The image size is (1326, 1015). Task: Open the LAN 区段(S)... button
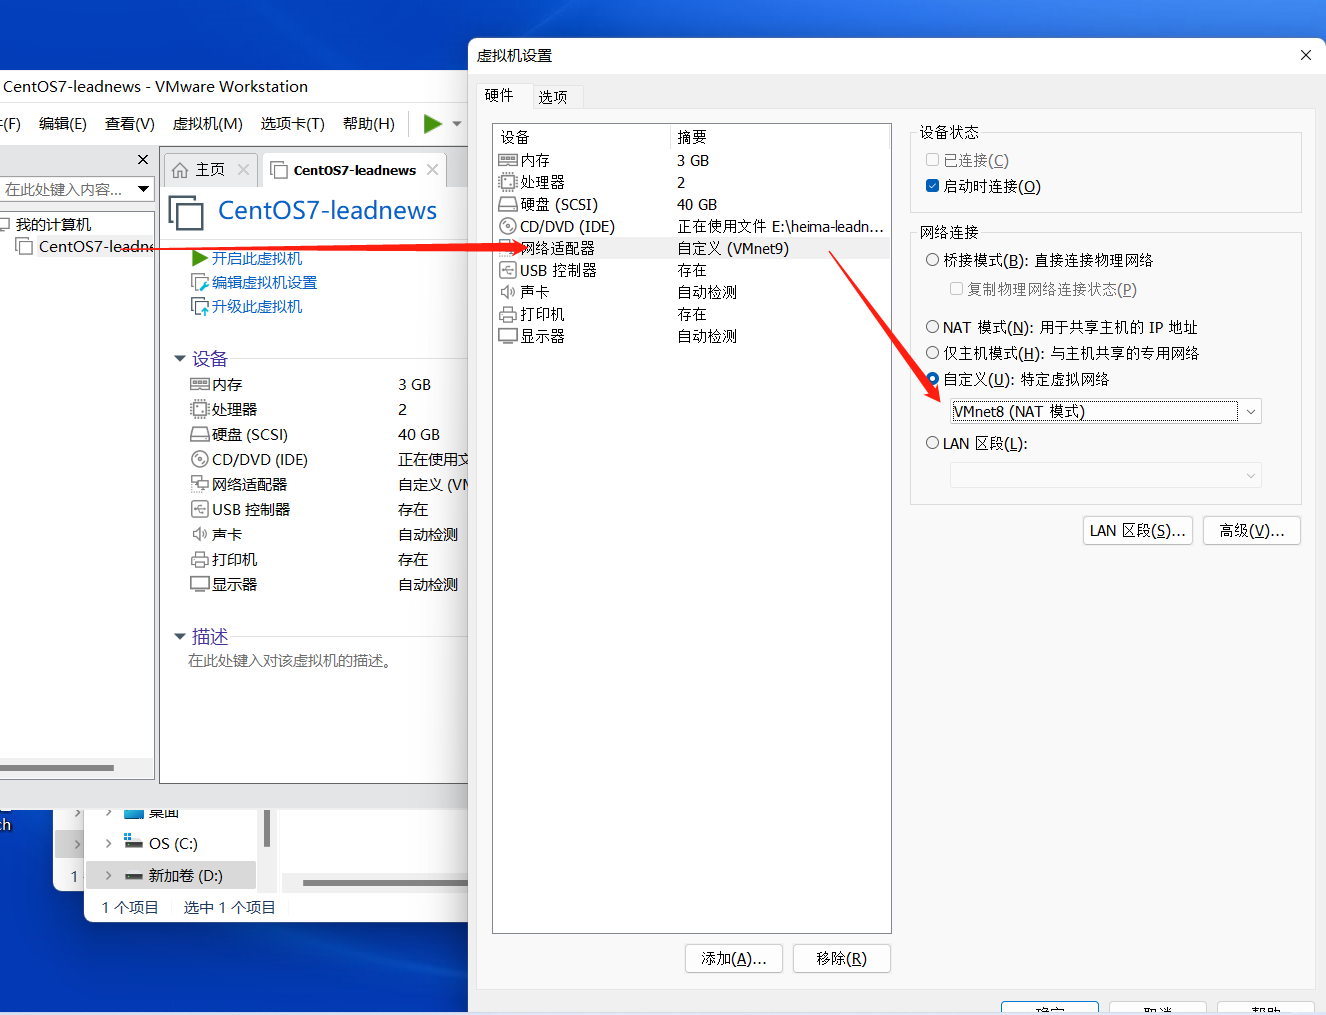(x=1138, y=531)
